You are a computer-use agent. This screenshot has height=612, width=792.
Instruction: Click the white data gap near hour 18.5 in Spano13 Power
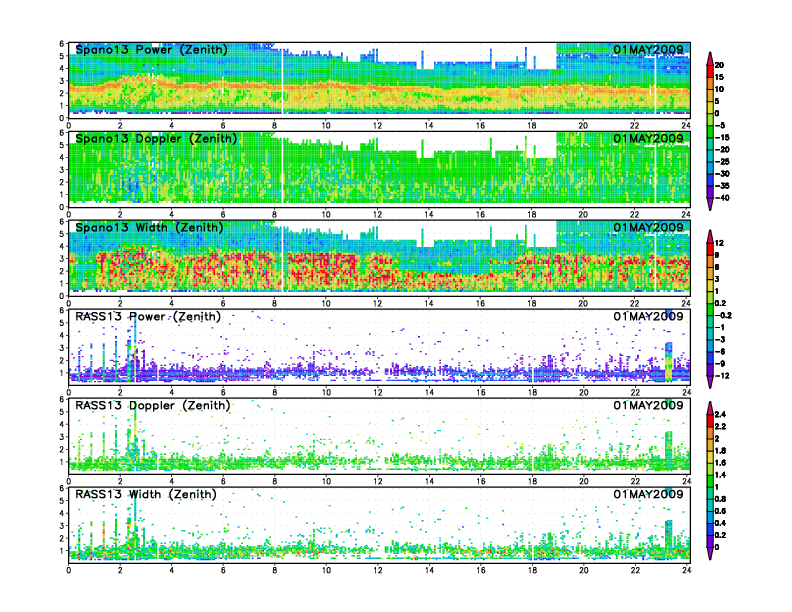click(x=546, y=57)
